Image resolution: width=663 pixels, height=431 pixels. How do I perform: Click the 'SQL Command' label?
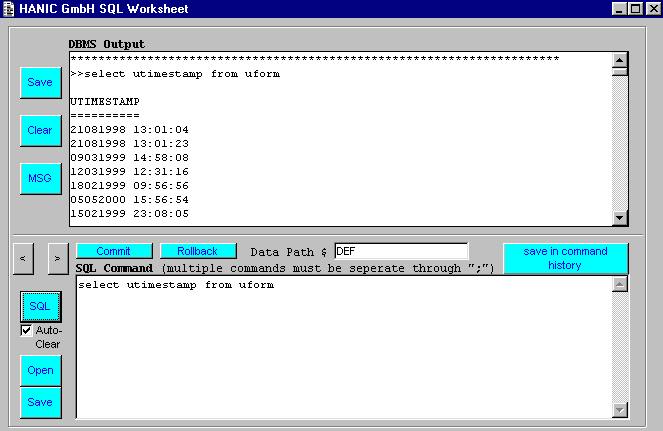(115, 268)
